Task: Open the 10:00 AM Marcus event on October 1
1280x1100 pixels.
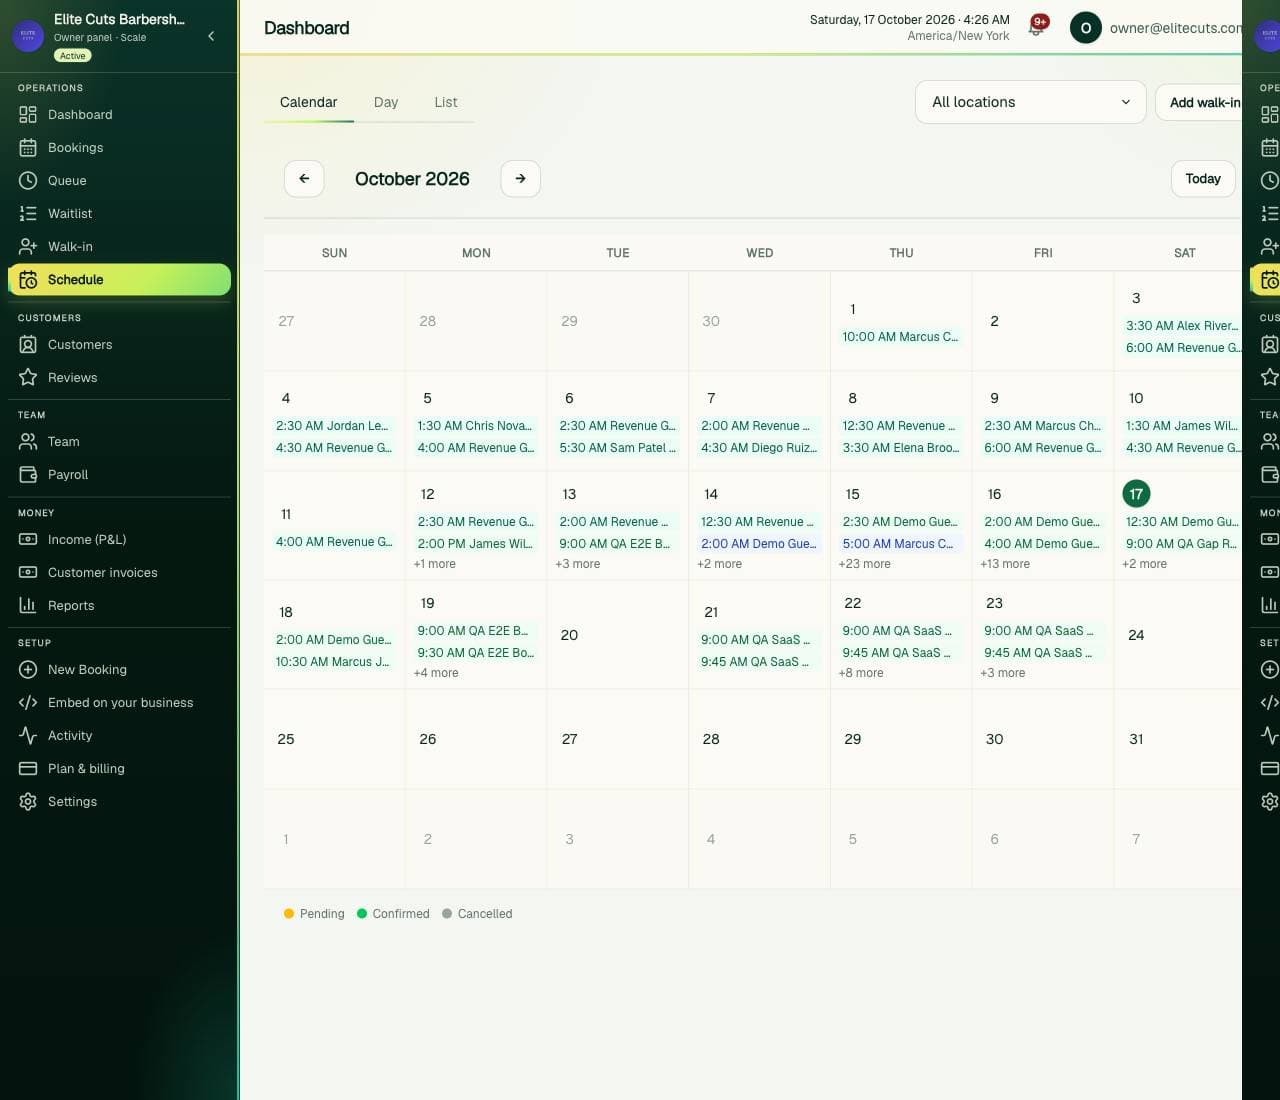Action: point(900,337)
